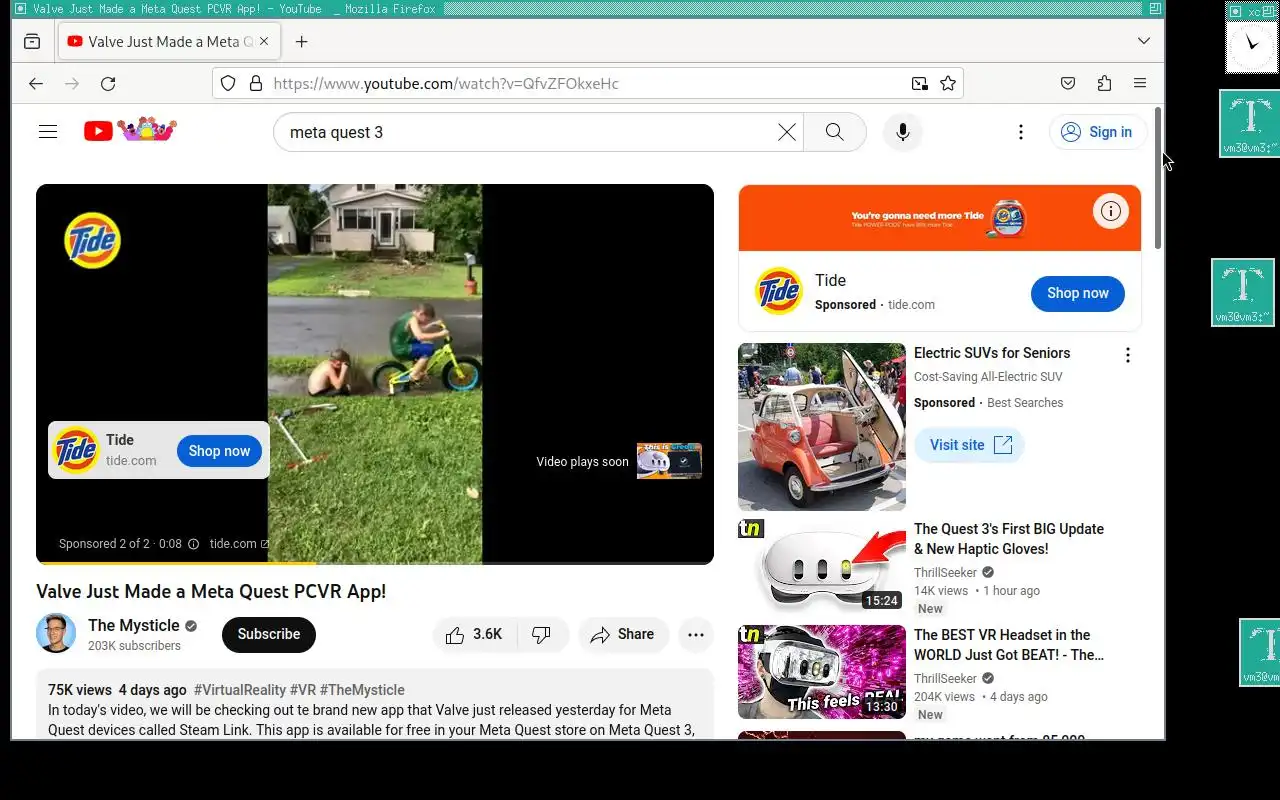The image size is (1280, 800).
Task: Open Firefox tracking protection shield
Action: [x=228, y=84]
